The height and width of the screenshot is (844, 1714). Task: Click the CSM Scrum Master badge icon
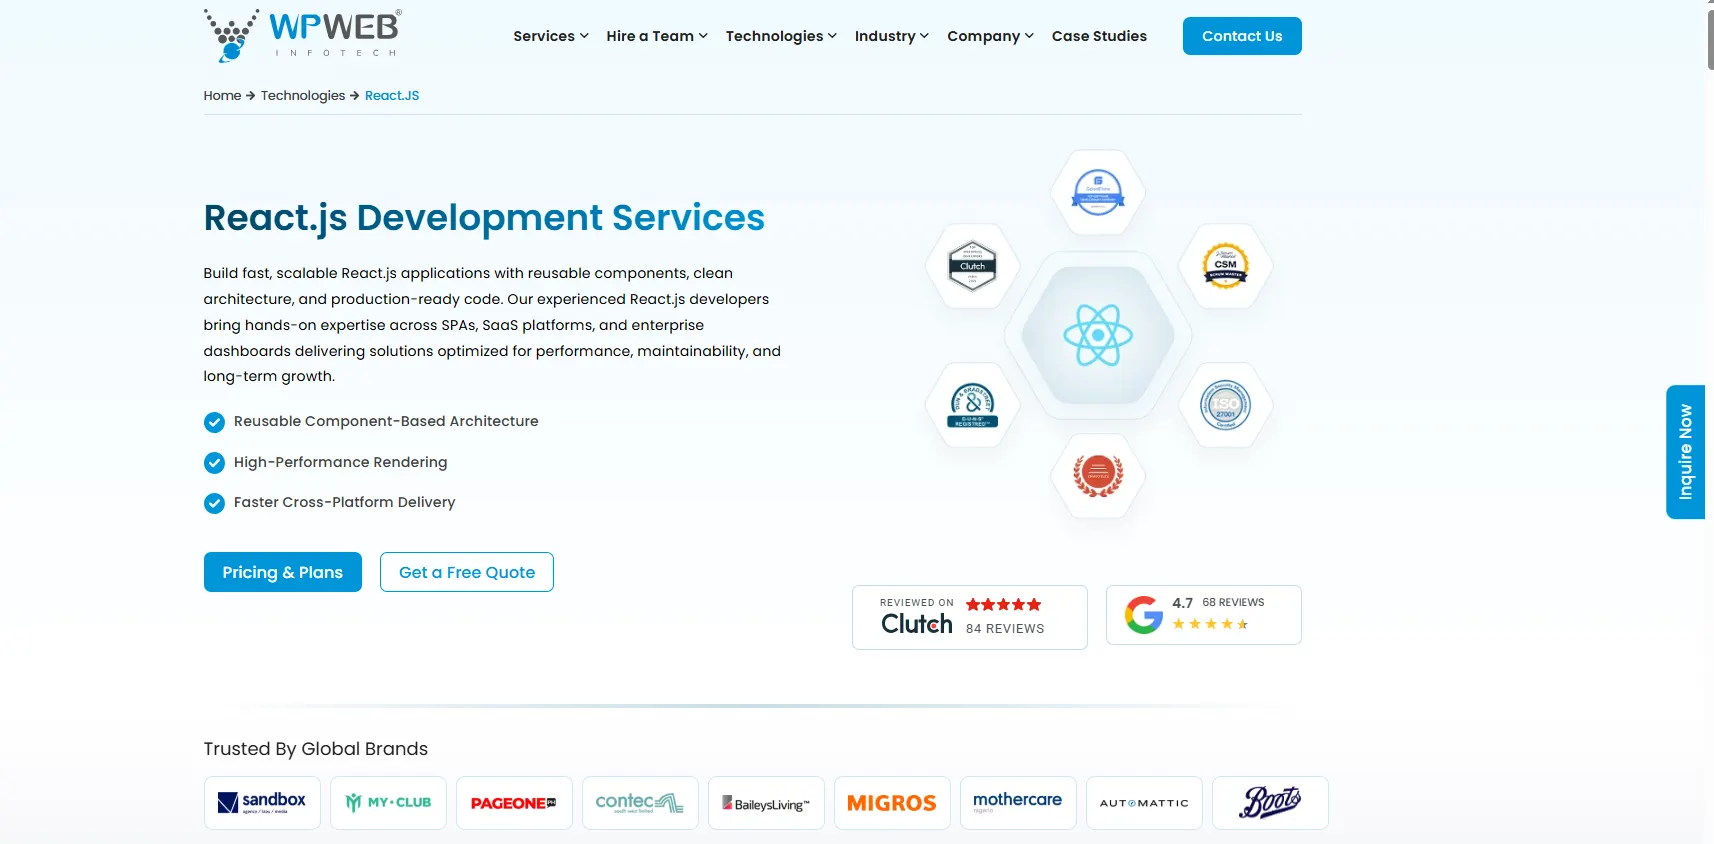pos(1225,266)
